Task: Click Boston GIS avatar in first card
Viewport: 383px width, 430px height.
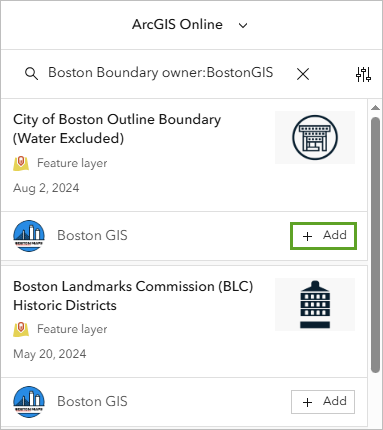Action: 29,236
